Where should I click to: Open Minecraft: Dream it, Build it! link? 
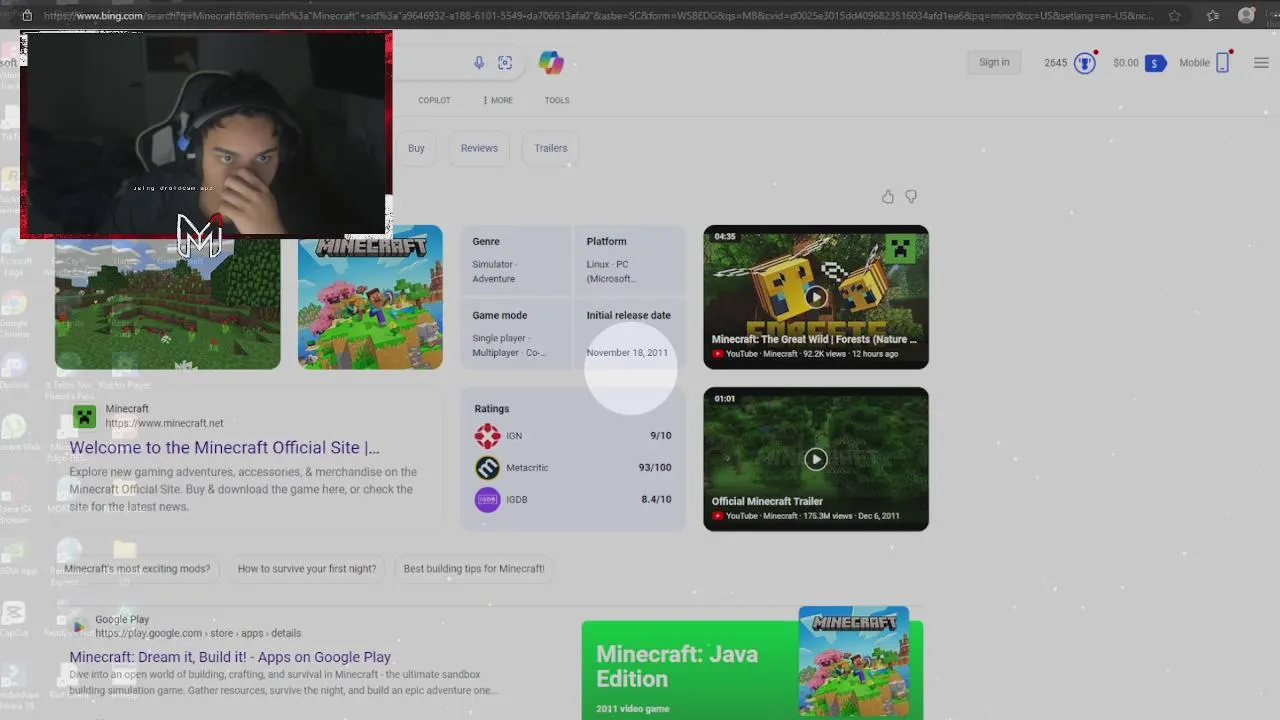[230, 657]
